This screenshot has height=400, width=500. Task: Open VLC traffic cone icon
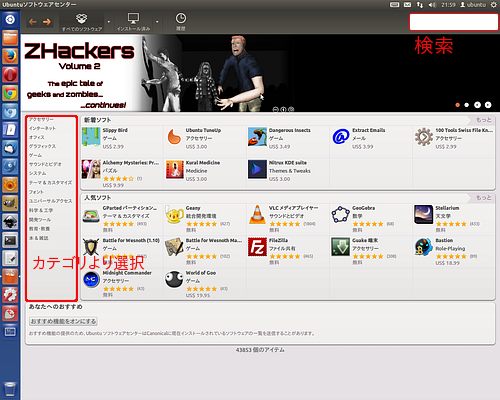257,214
